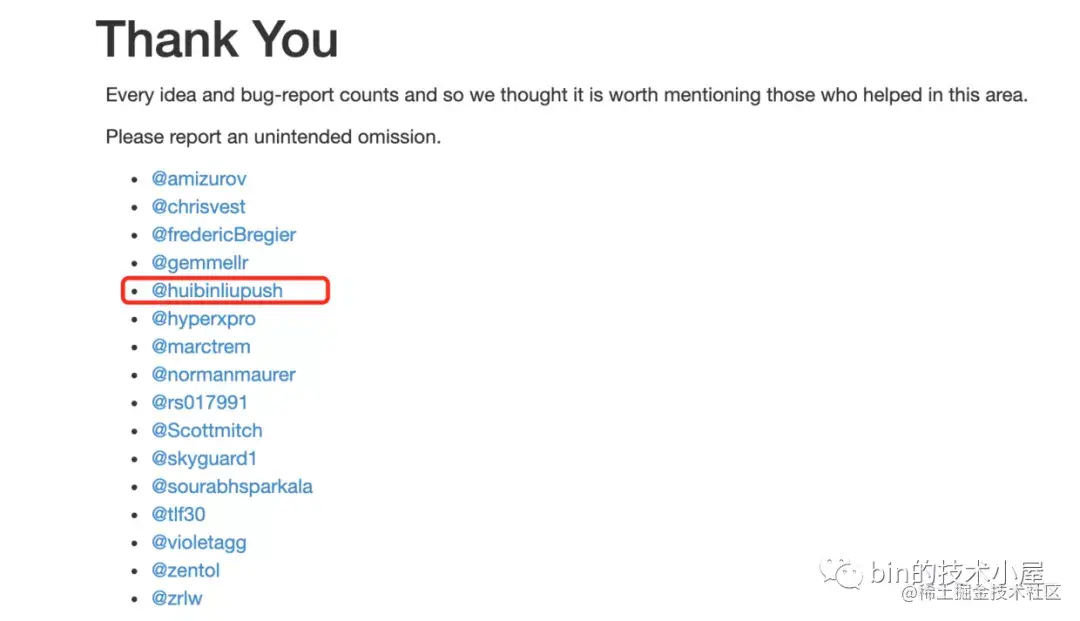Click the highlighted @huibinliupush link
The height and width of the screenshot is (621, 1080).
click(217, 291)
